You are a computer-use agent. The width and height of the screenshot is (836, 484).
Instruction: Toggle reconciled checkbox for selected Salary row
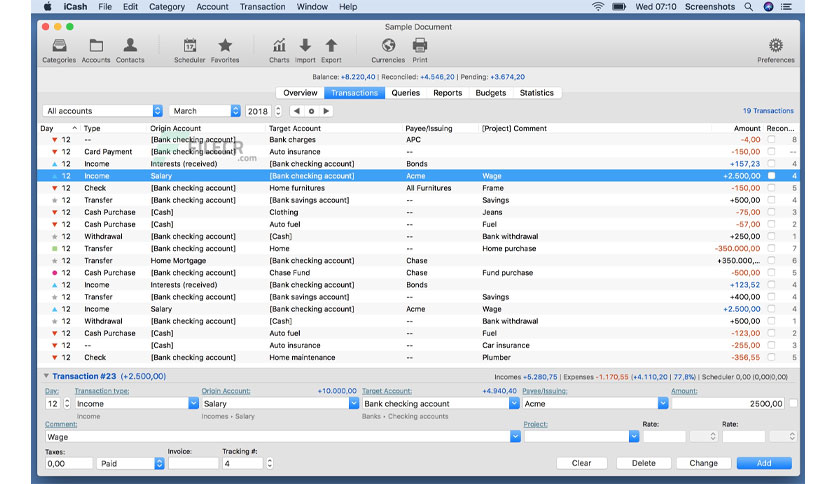pos(771,175)
